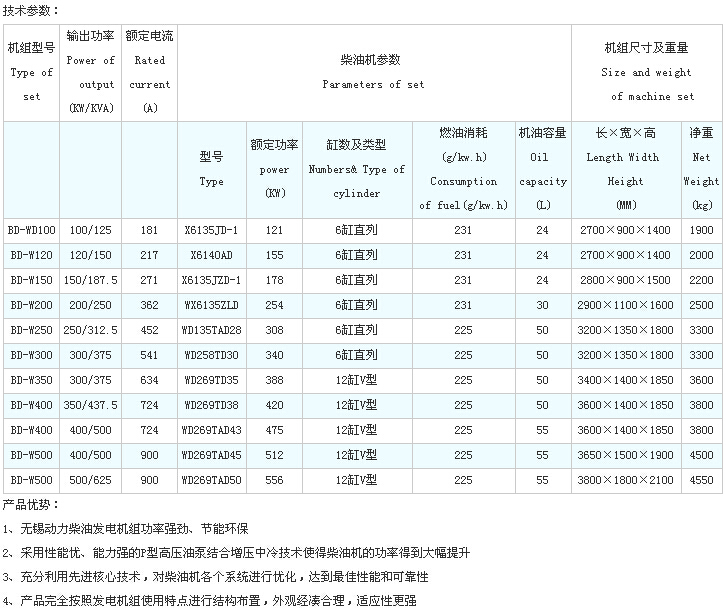The image size is (726, 611).
Task: Click the 柴油机参数 Parameters of set header
Action: coord(373,72)
